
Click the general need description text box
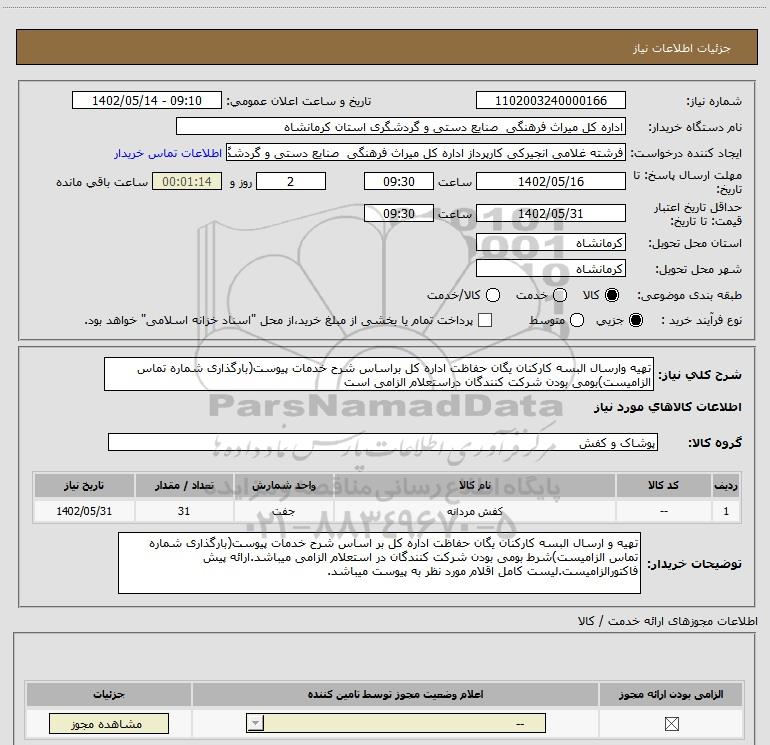[x=379, y=375]
